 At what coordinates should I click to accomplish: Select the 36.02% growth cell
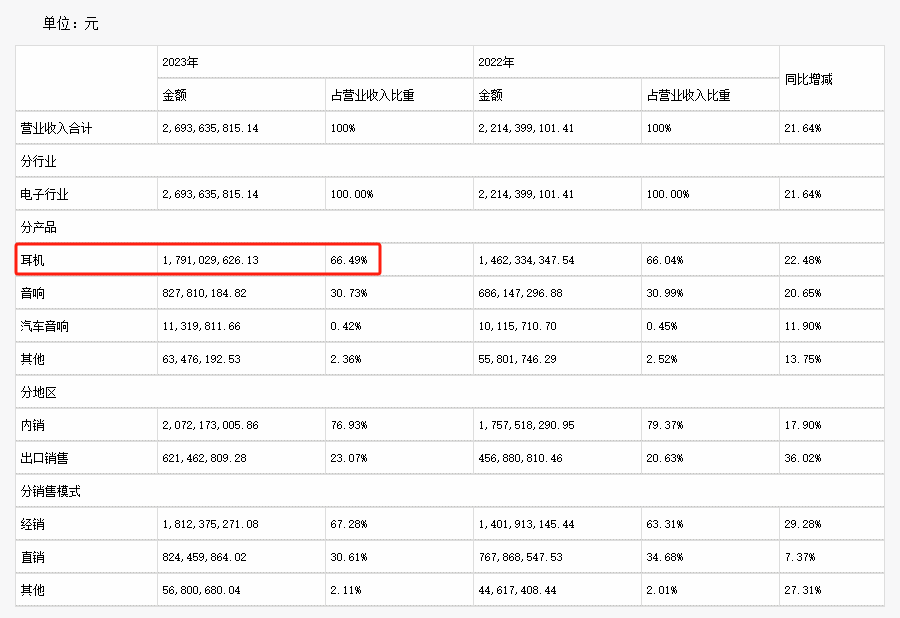tap(803, 458)
